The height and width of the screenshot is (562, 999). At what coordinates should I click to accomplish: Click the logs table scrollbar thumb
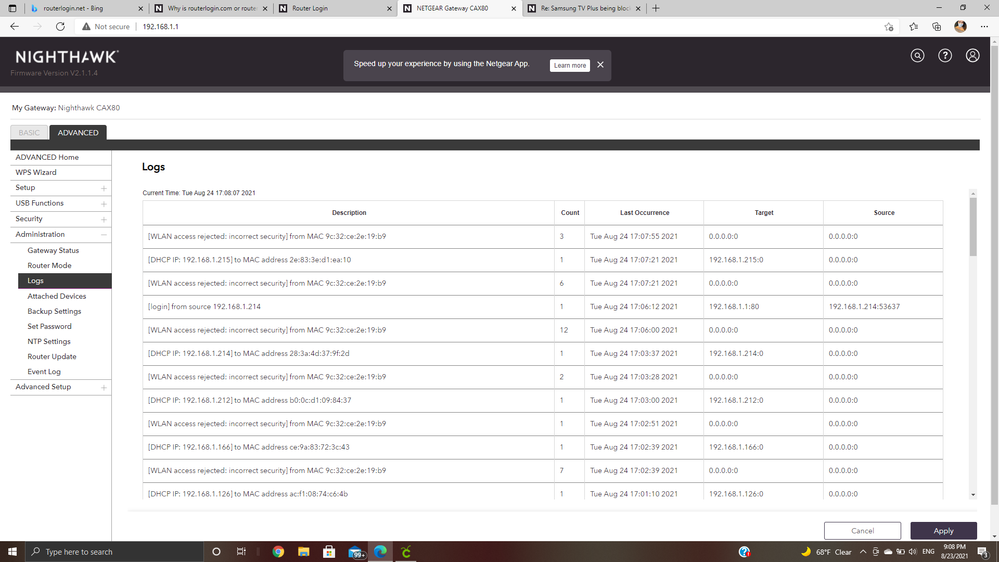pos(973,227)
